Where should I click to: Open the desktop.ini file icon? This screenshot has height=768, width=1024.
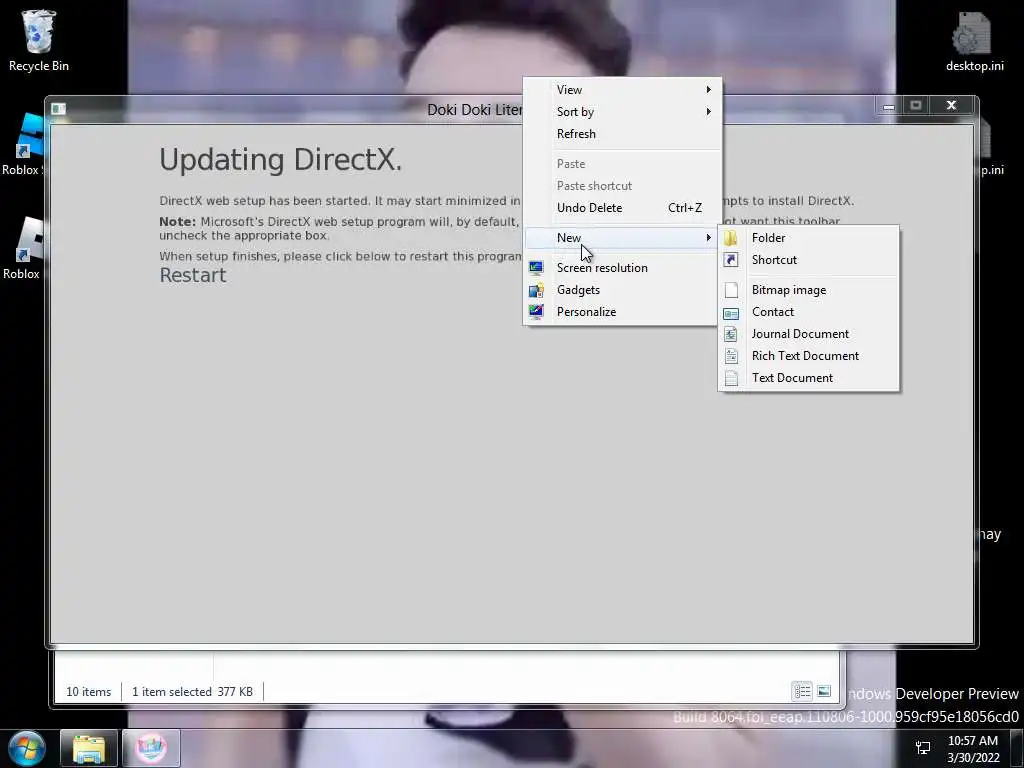coord(974,40)
